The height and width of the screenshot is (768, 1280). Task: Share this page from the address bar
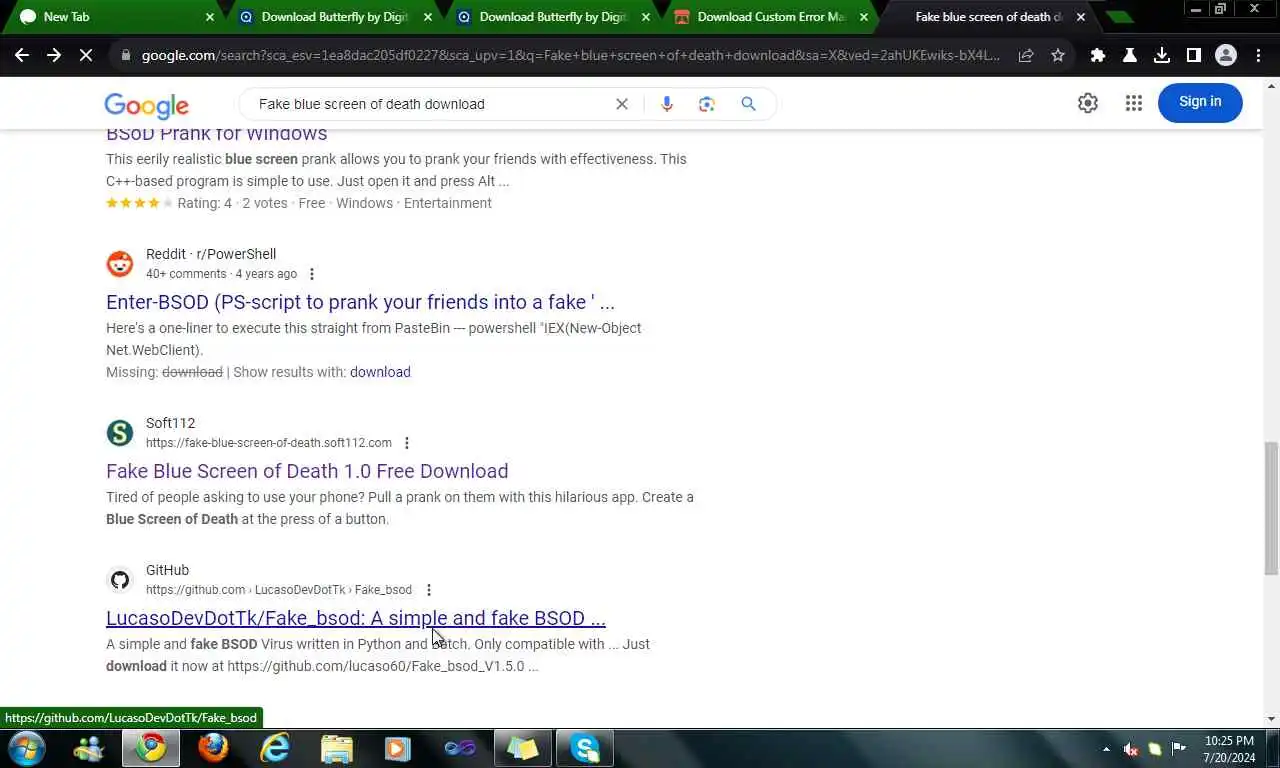[1026, 55]
